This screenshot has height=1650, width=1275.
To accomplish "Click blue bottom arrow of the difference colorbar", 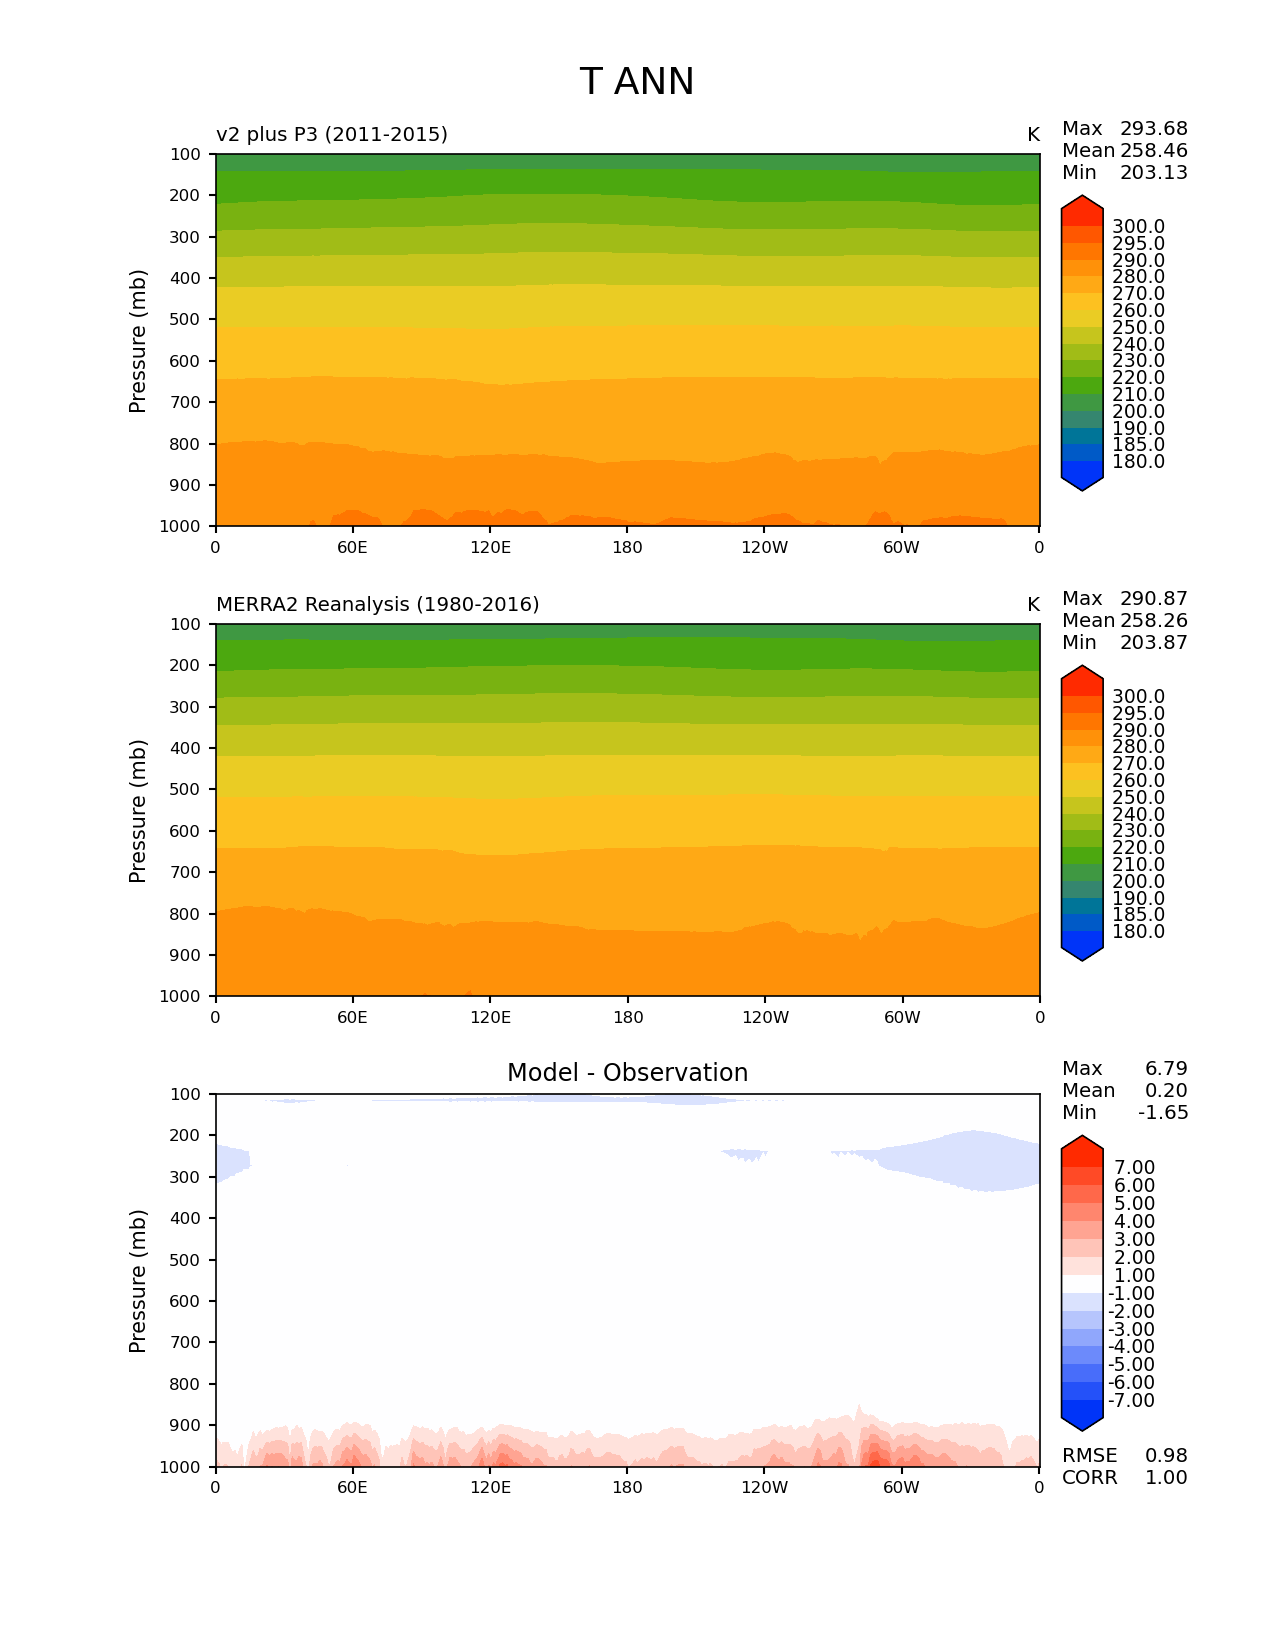I will [x=1081, y=1416].
